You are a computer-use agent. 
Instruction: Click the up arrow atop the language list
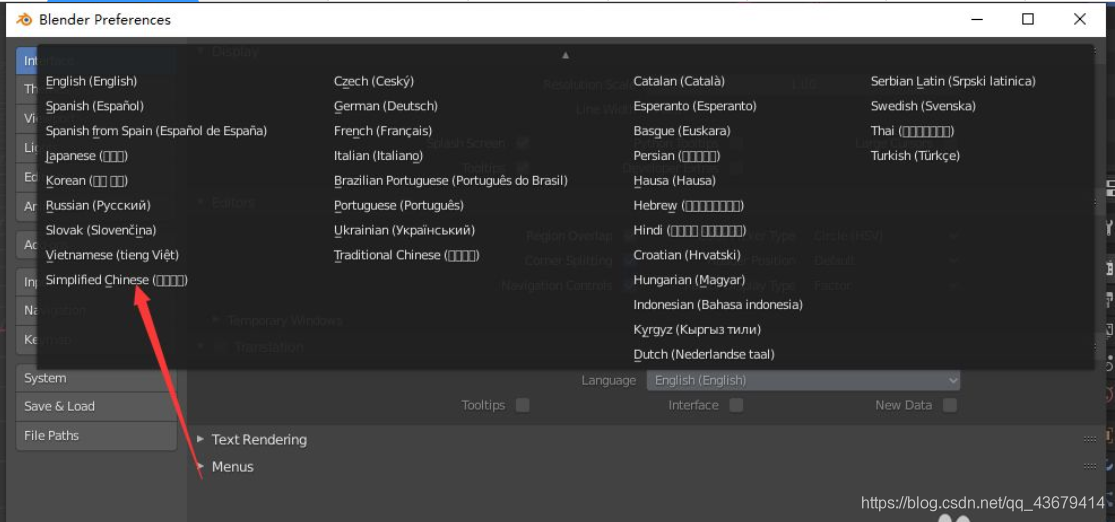565,55
